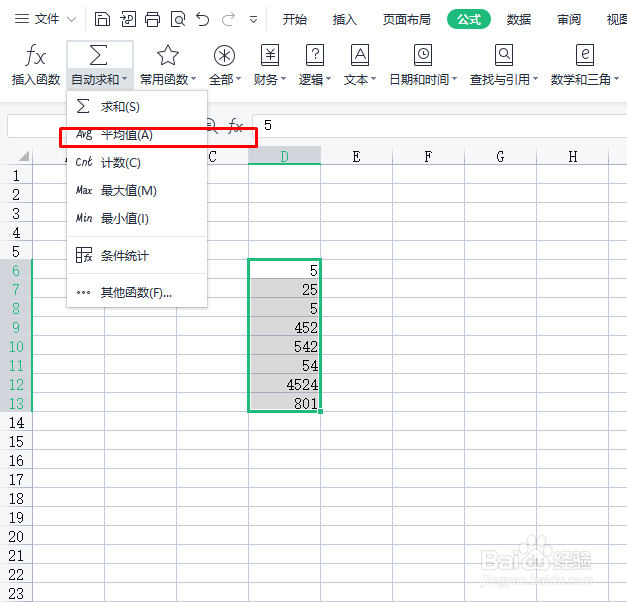Screen dimensions: 627x602
Task: Open 日期和时间 functions clock icon
Action: point(423,55)
